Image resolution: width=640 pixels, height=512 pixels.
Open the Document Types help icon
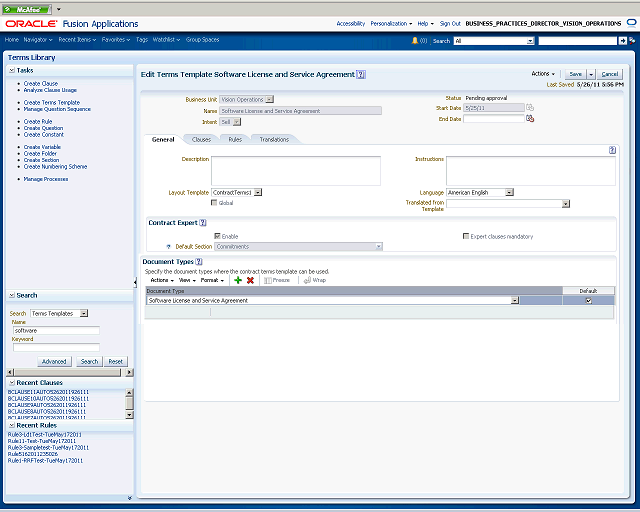tap(199, 262)
